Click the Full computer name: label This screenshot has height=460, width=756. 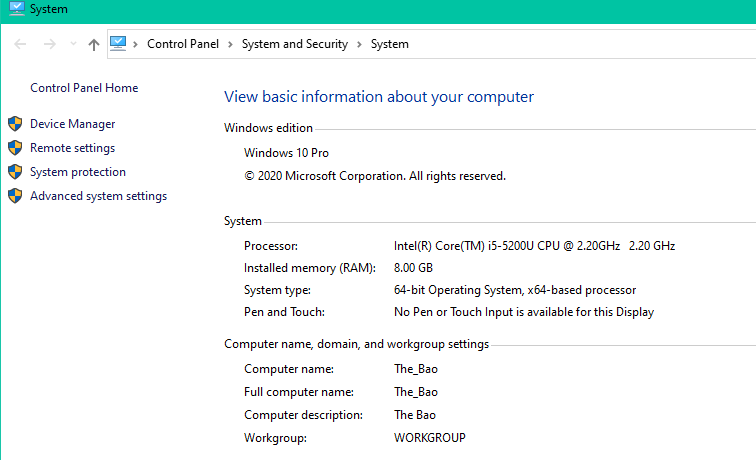[x=298, y=392]
